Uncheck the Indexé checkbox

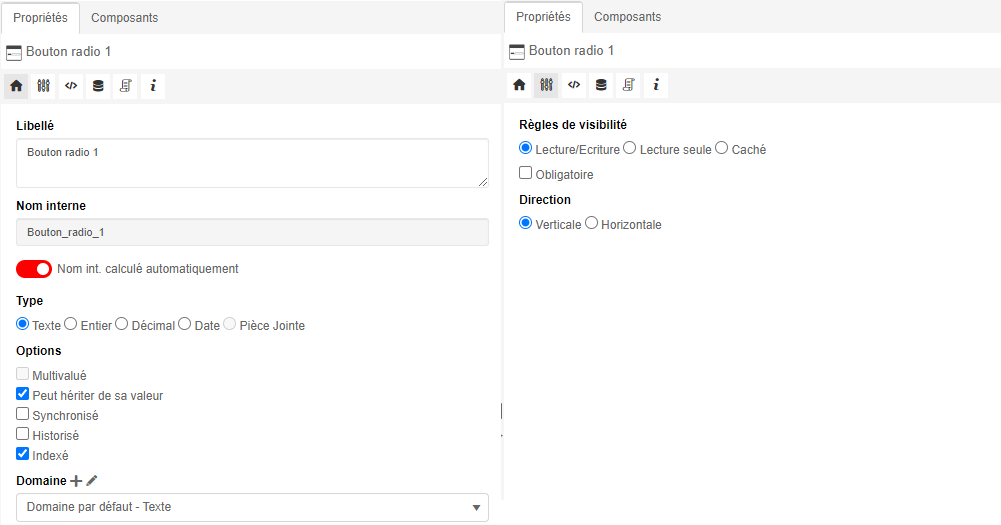click(x=23, y=454)
